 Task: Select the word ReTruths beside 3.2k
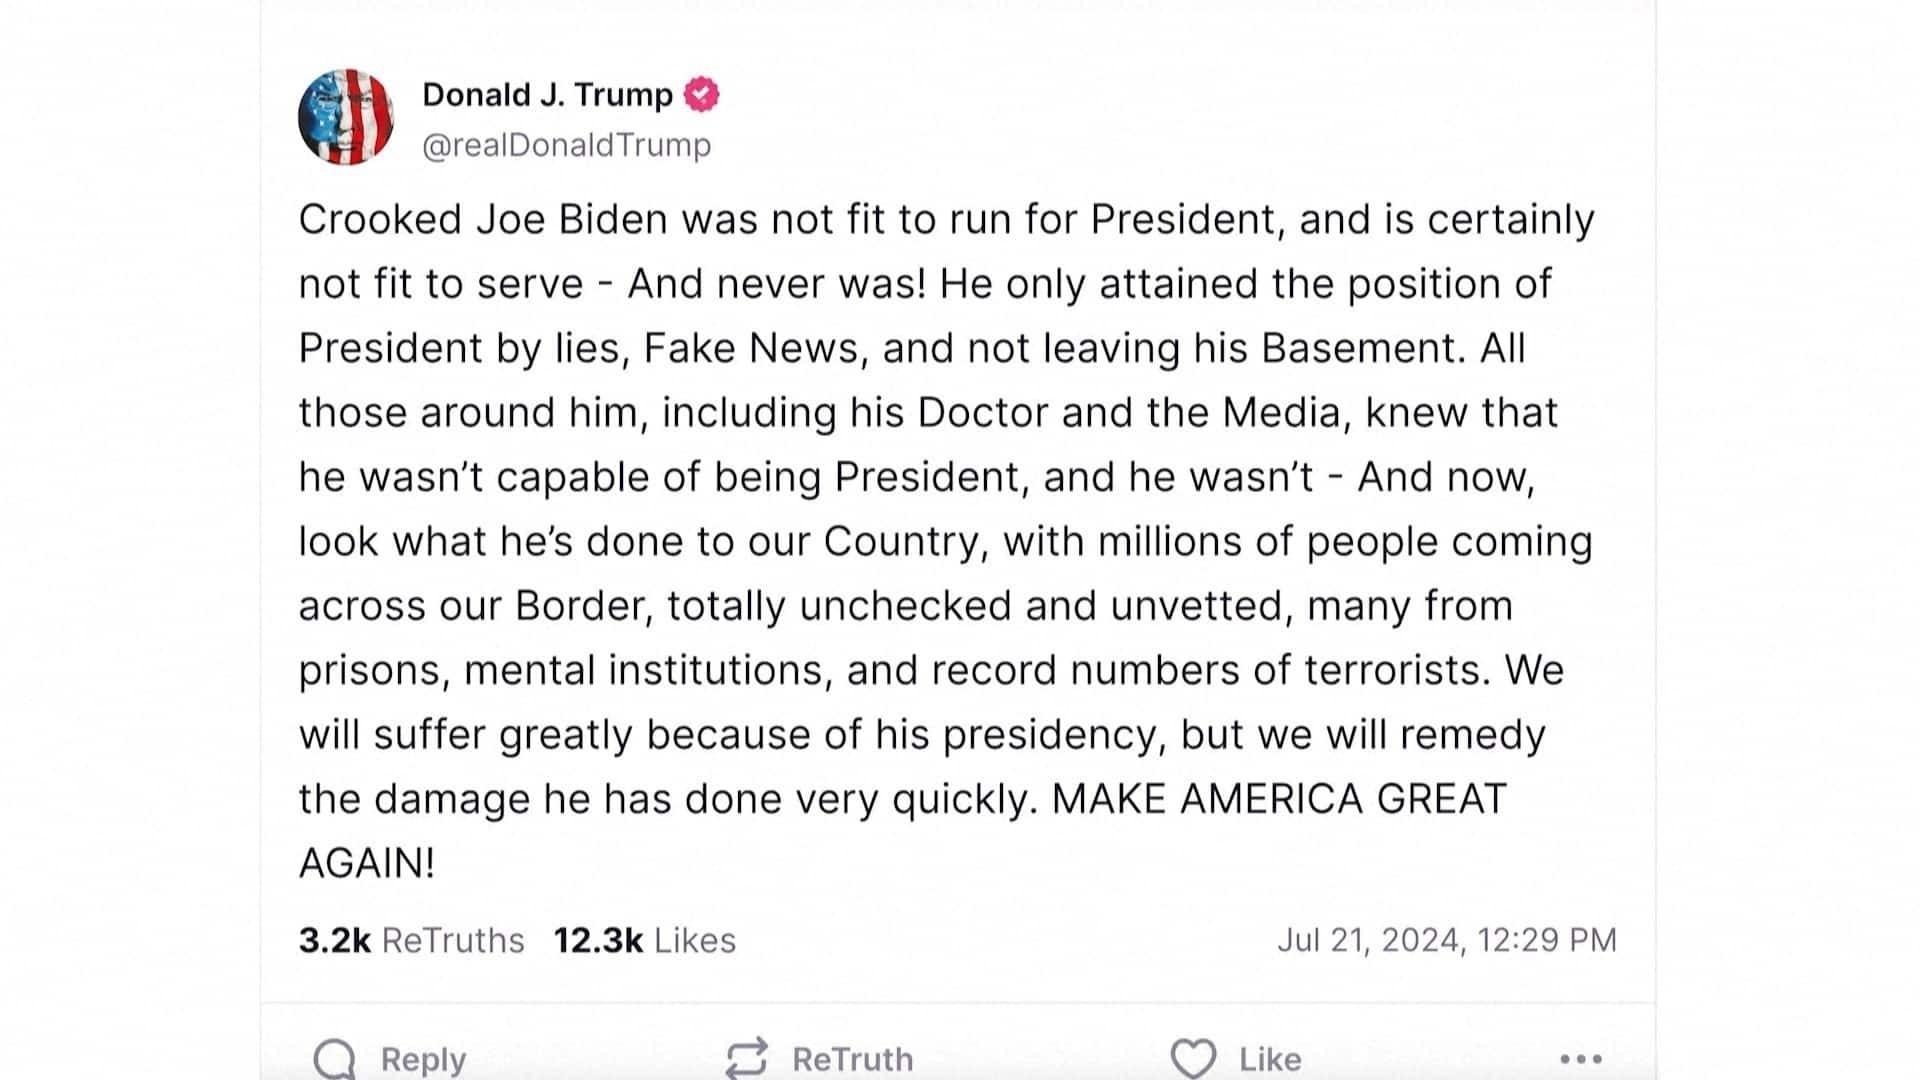point(453,940)
